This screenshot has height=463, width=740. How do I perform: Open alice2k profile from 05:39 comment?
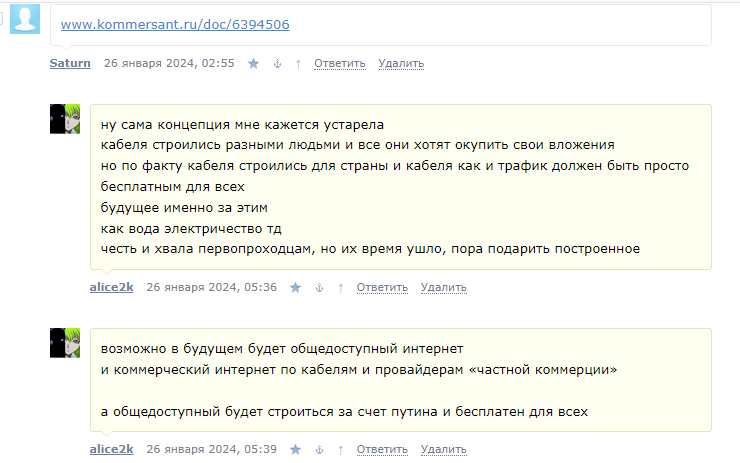(x=111, y=449)
